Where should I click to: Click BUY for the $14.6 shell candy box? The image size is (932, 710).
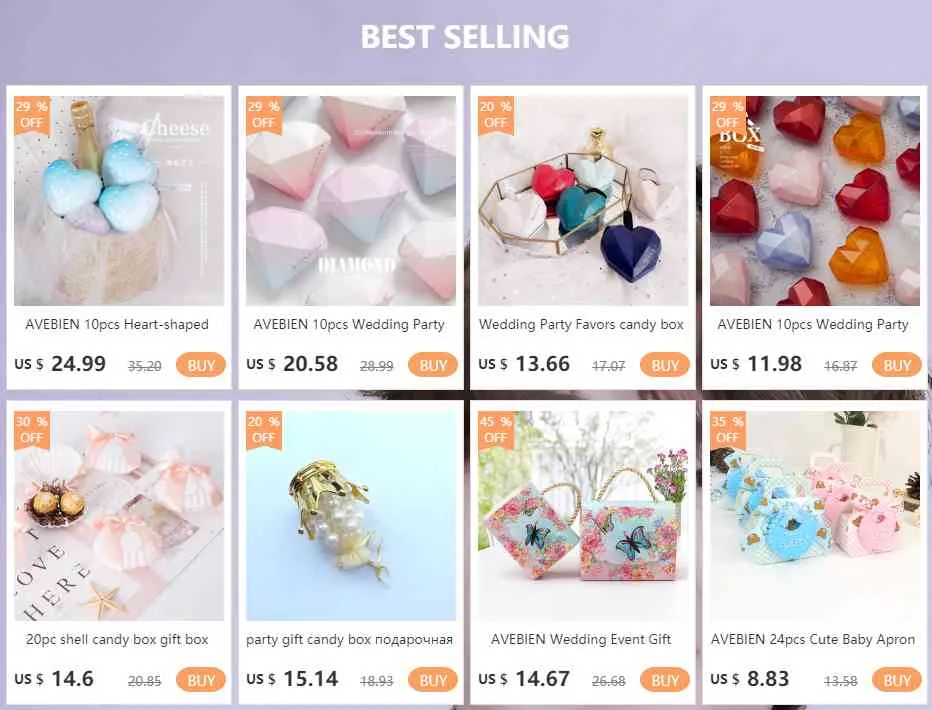click(x=201, y=680)
